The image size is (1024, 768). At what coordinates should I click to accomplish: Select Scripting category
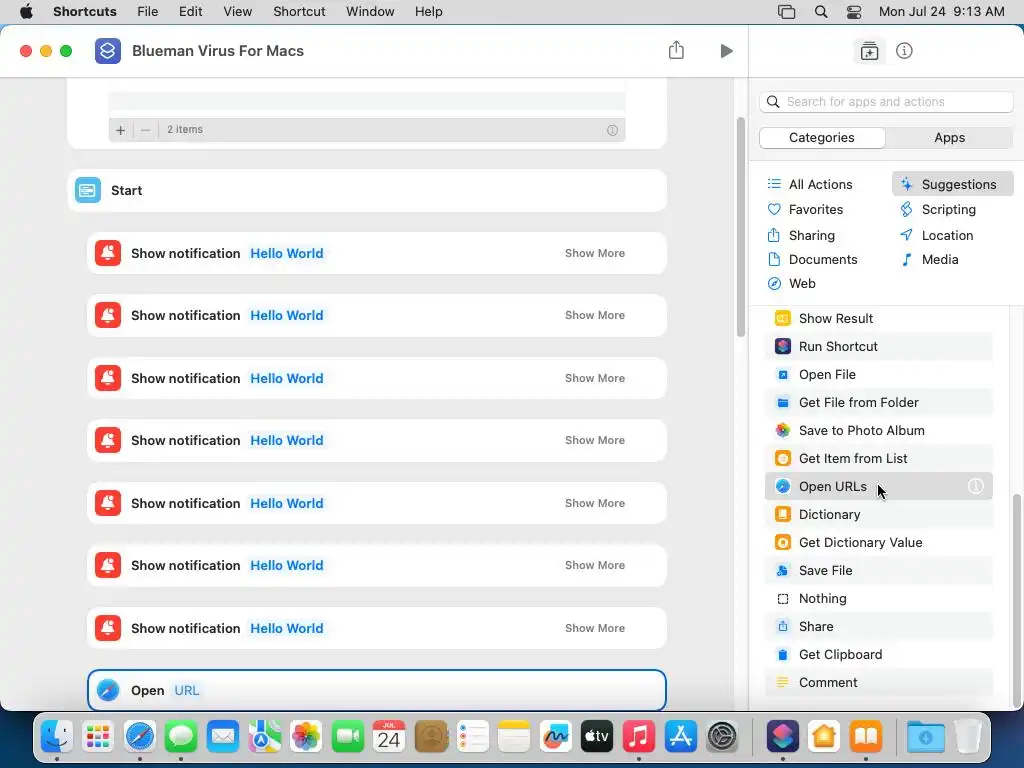pos(937,210)
